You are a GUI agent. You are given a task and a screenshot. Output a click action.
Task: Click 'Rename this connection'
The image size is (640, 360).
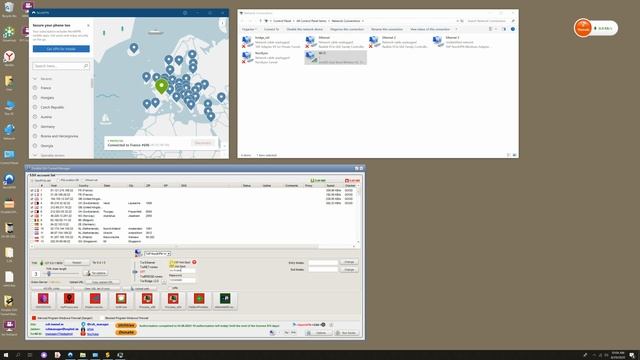(387, 29)
